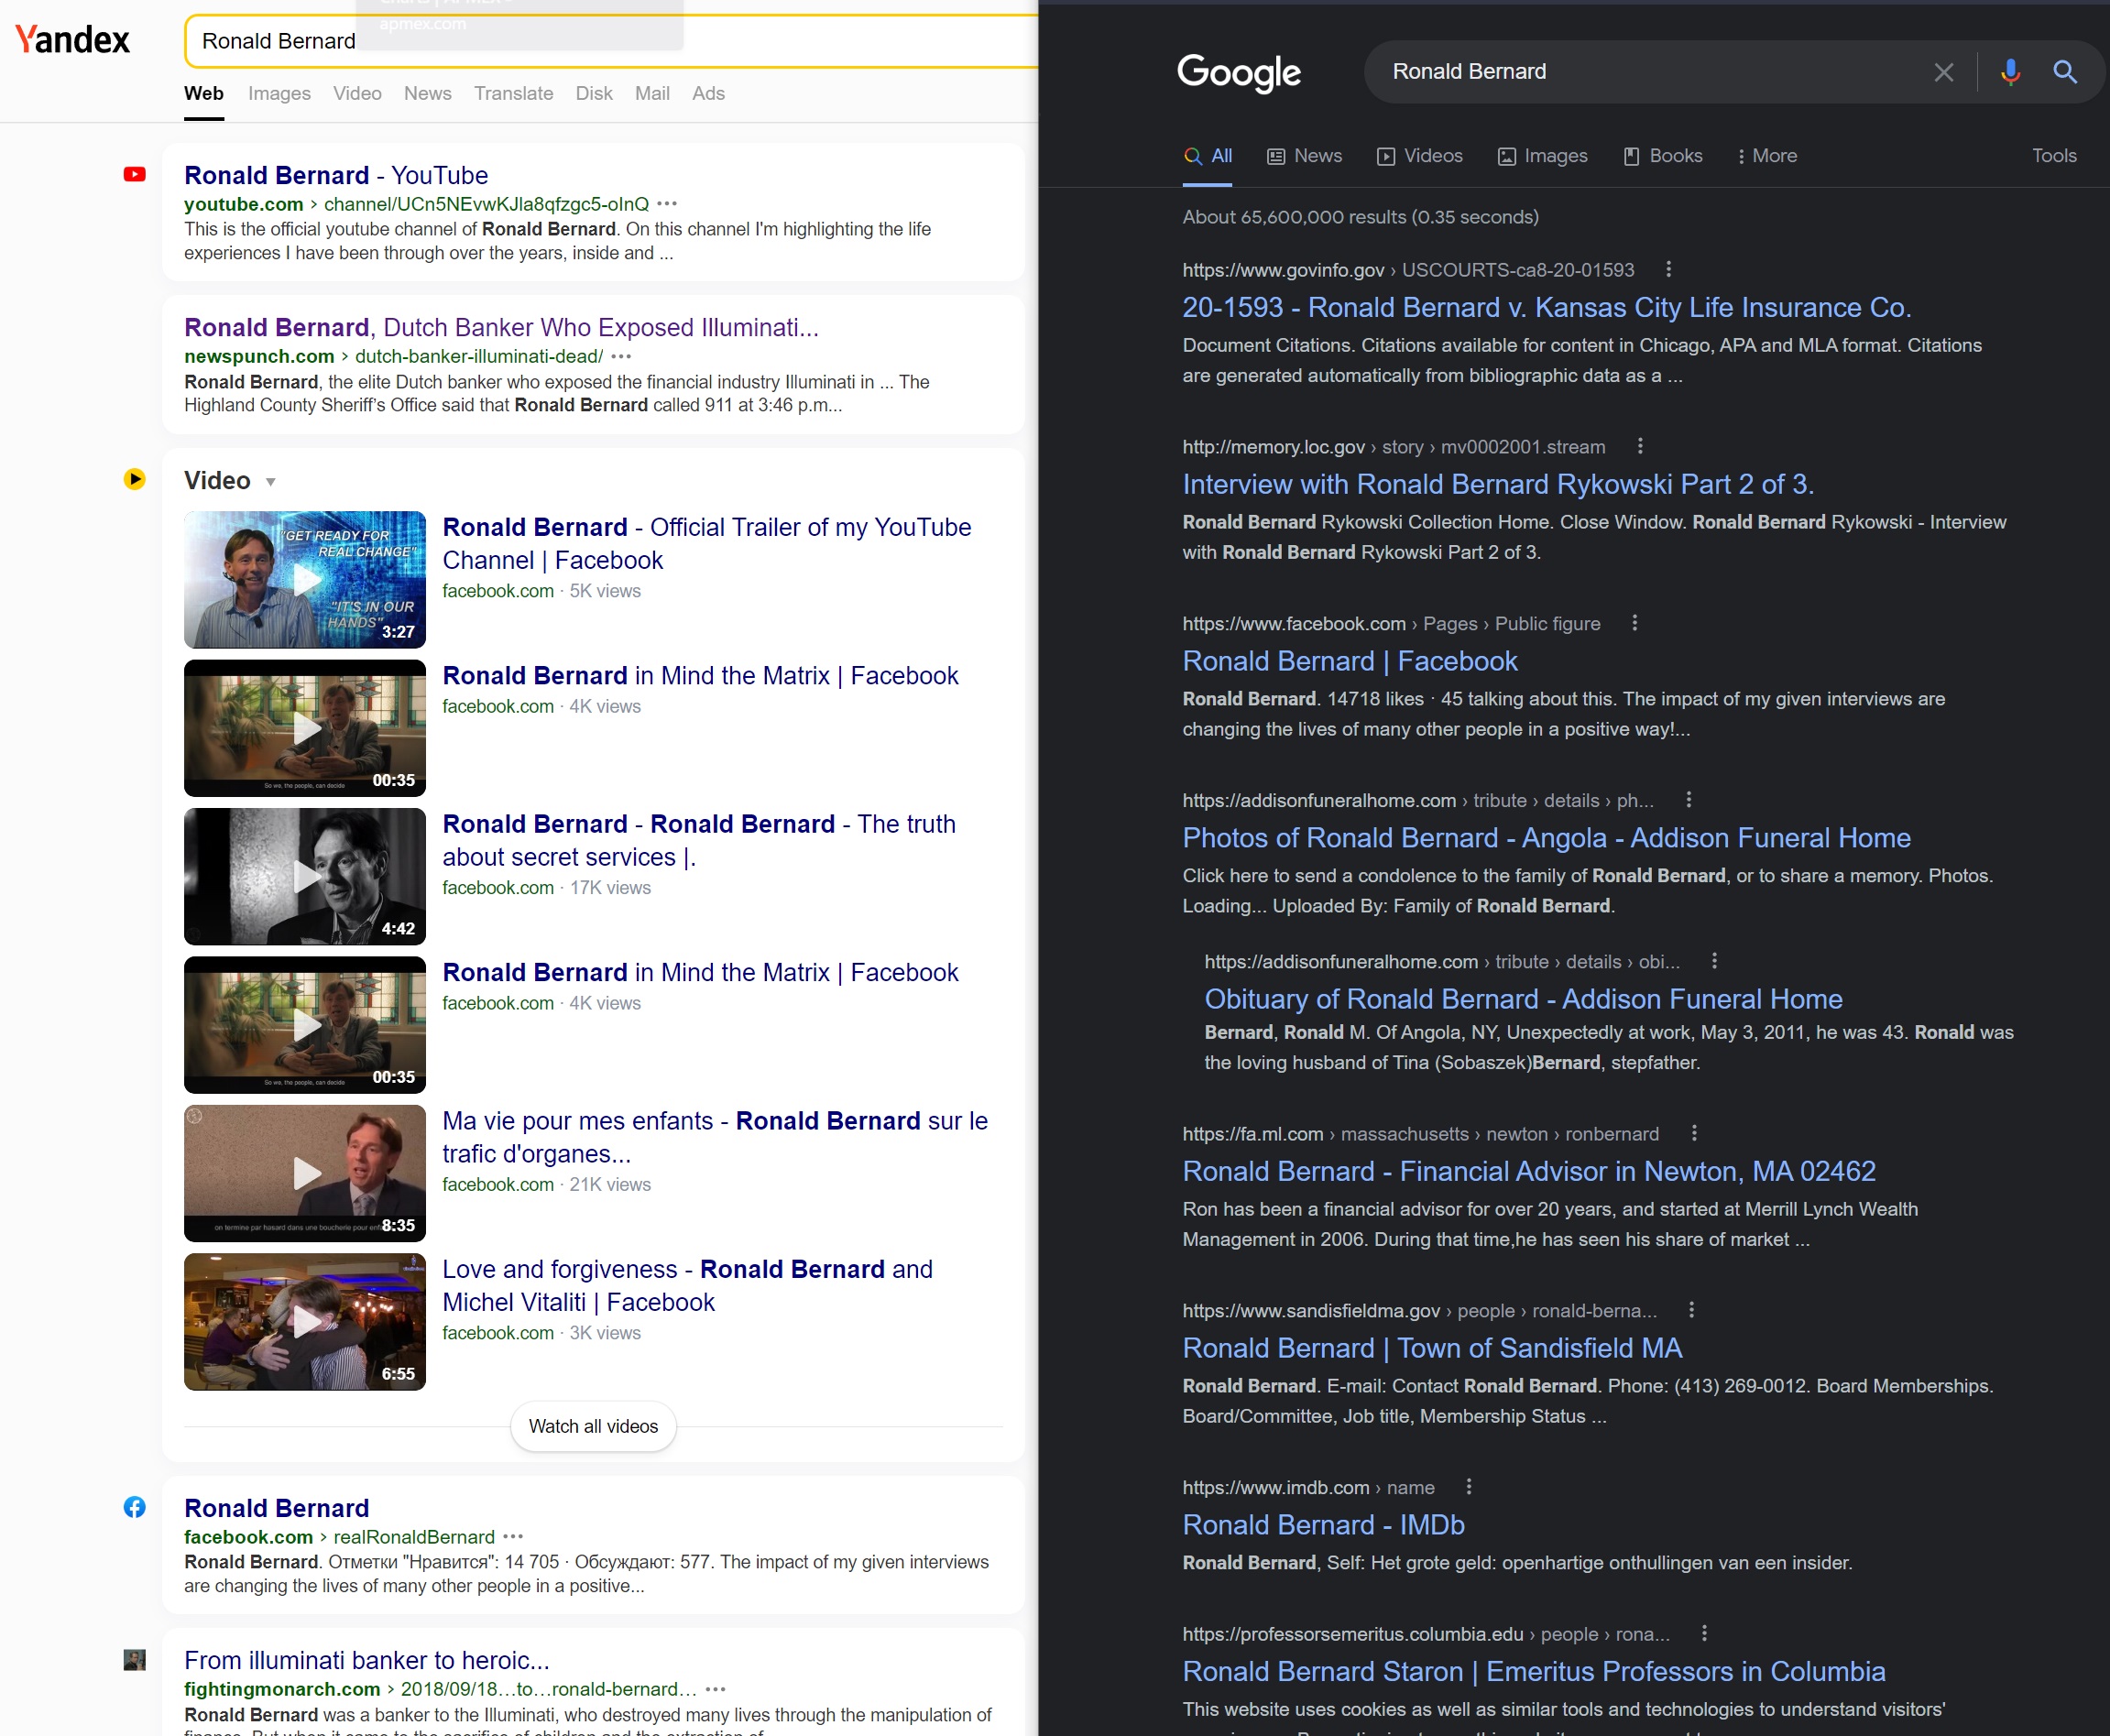Click the Watch all videos button
This screenshot has width=2110, height=1736.
coord(593,1426)
